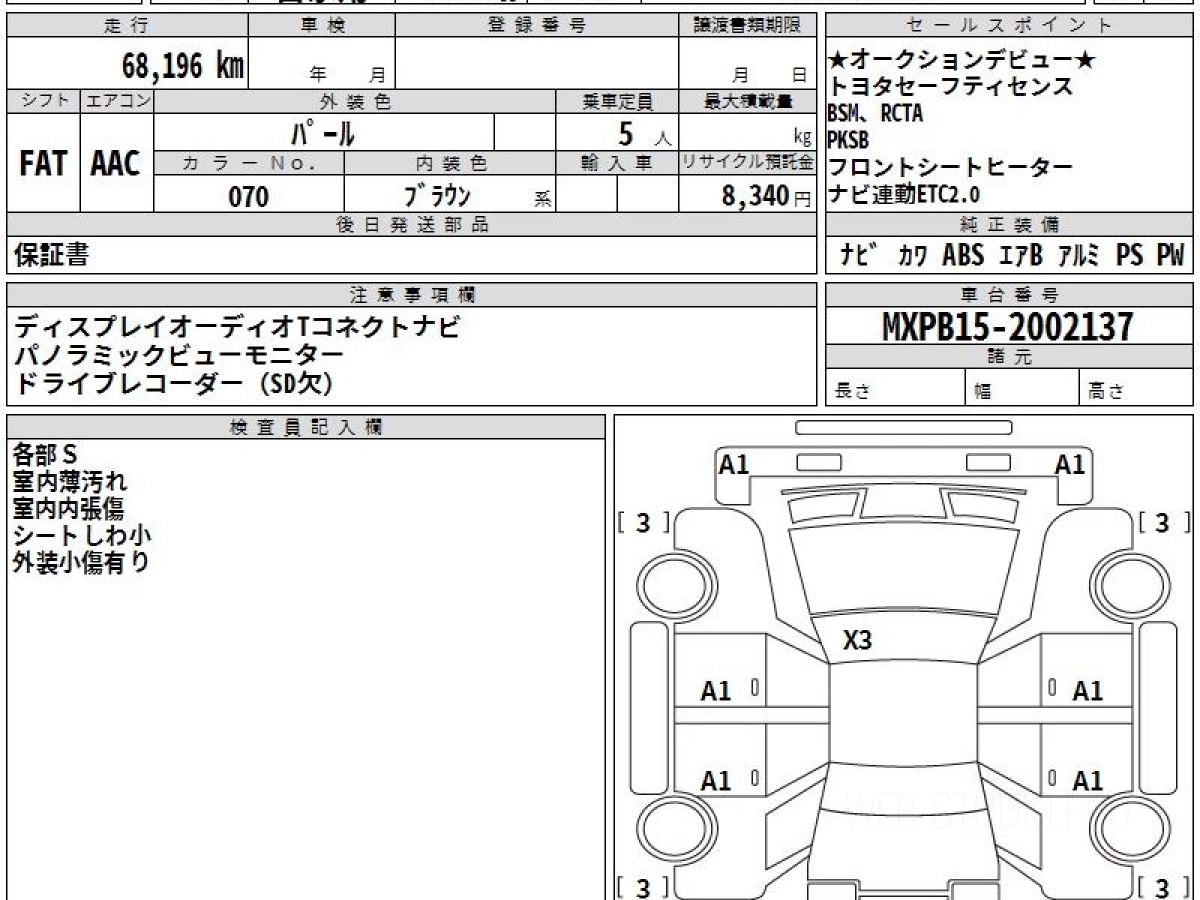Select the パール exterior color value

(x=323, y=132)
